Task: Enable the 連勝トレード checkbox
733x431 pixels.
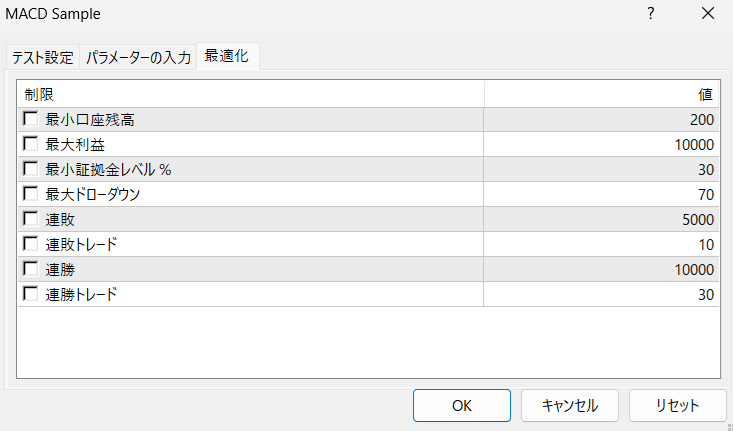Action: pyautogui.click(x=30, y=294)
